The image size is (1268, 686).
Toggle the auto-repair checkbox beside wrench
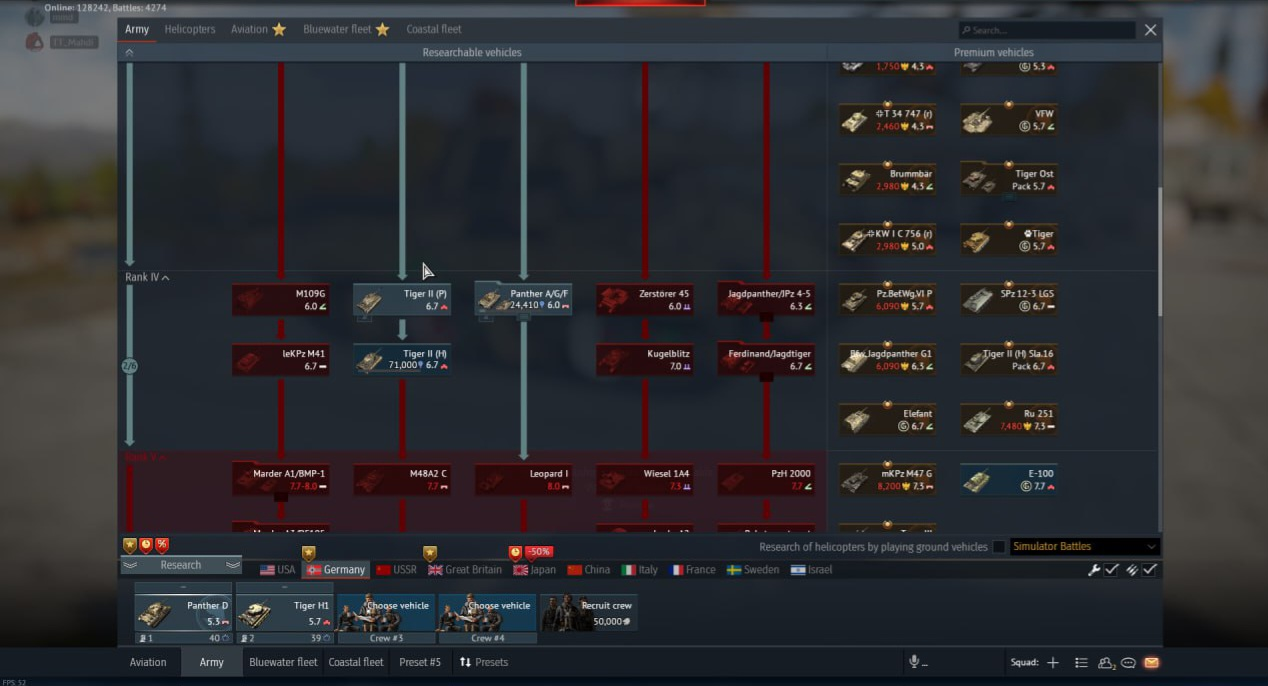pyautogui.click(x=1111, y=570)
